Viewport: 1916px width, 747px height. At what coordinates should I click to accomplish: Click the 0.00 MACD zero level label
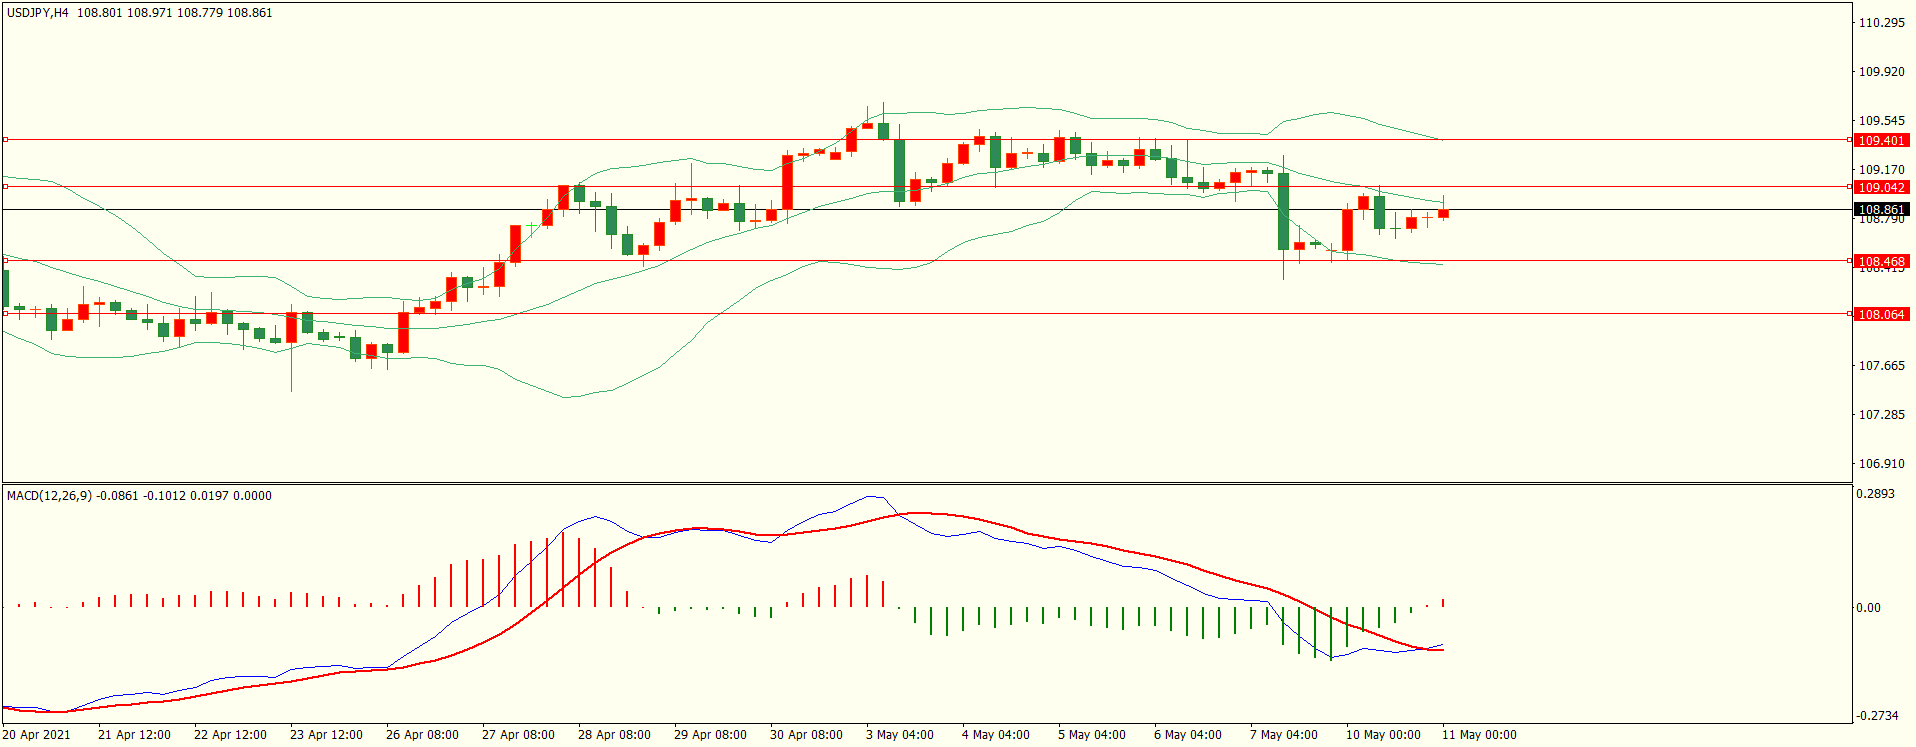(x=1868, y=608)
